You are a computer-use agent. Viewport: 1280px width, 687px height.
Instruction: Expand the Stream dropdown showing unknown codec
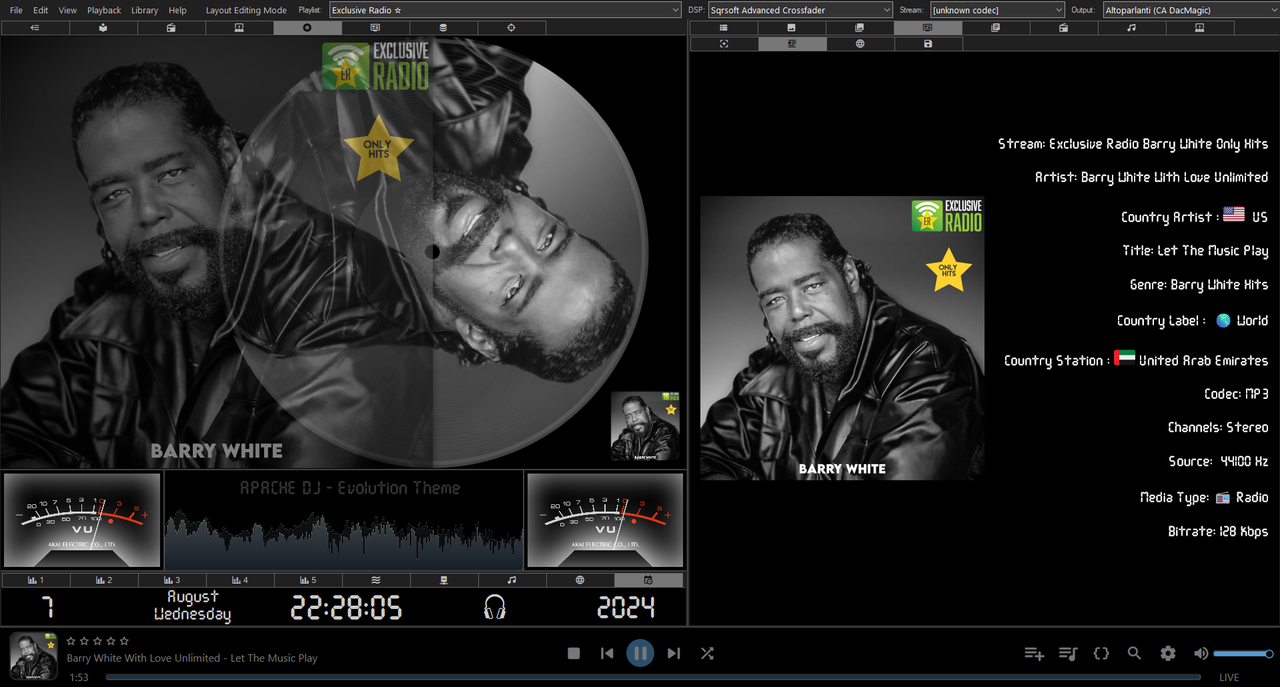[x=997, y=10]
